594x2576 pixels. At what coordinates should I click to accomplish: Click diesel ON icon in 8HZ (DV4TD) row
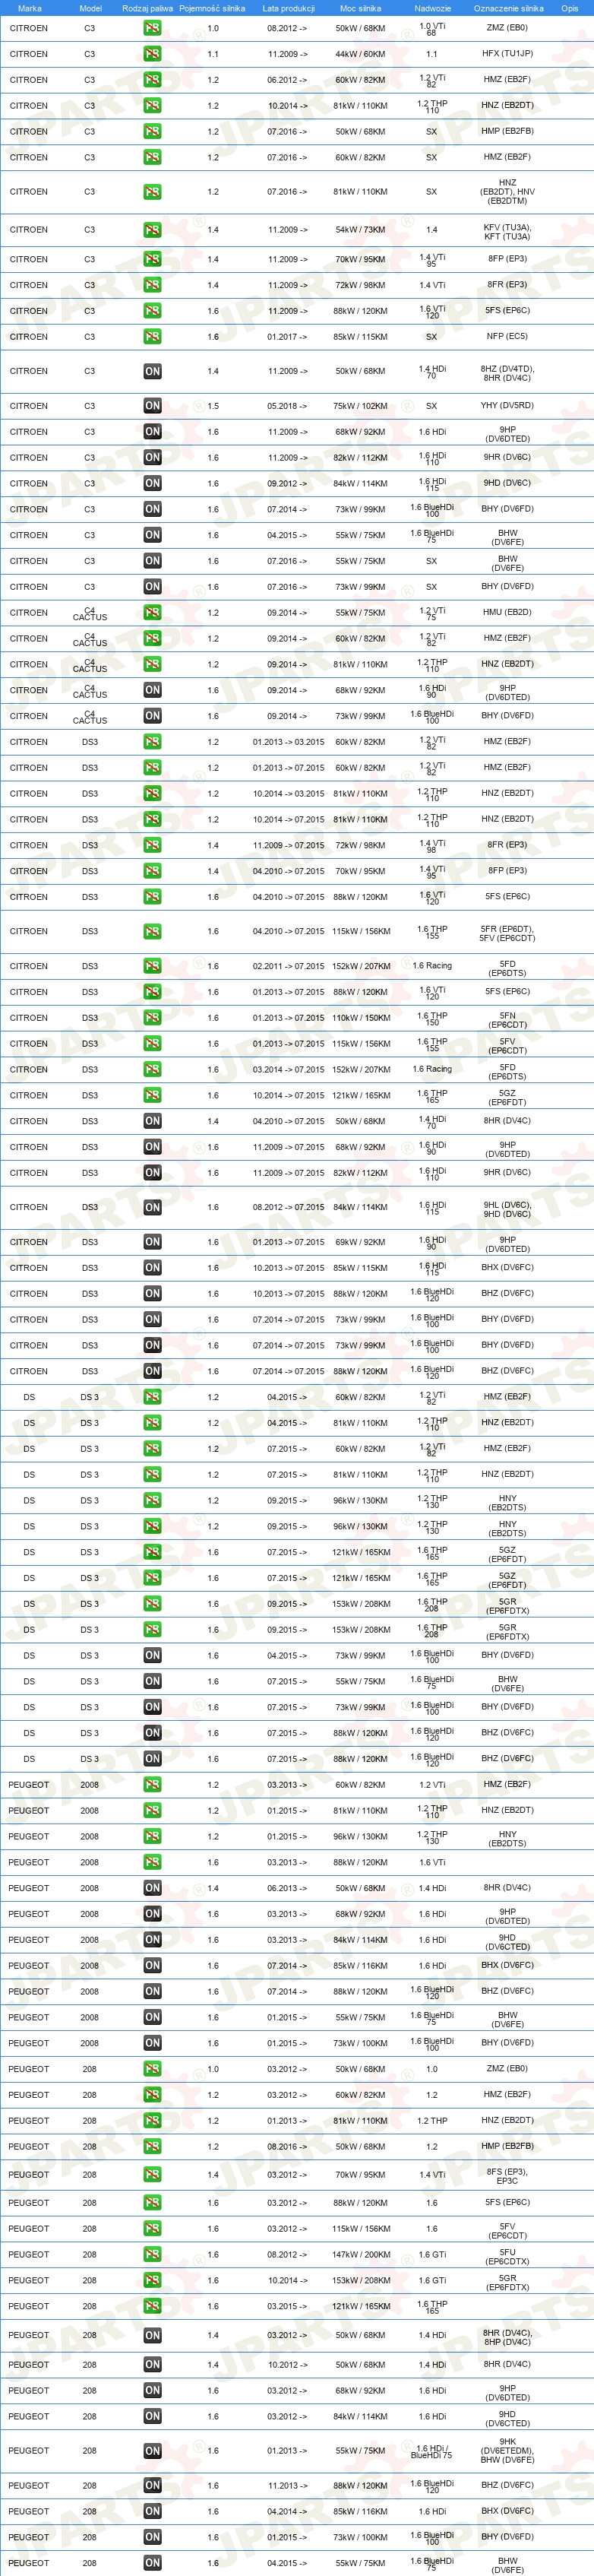coord(152,371)
